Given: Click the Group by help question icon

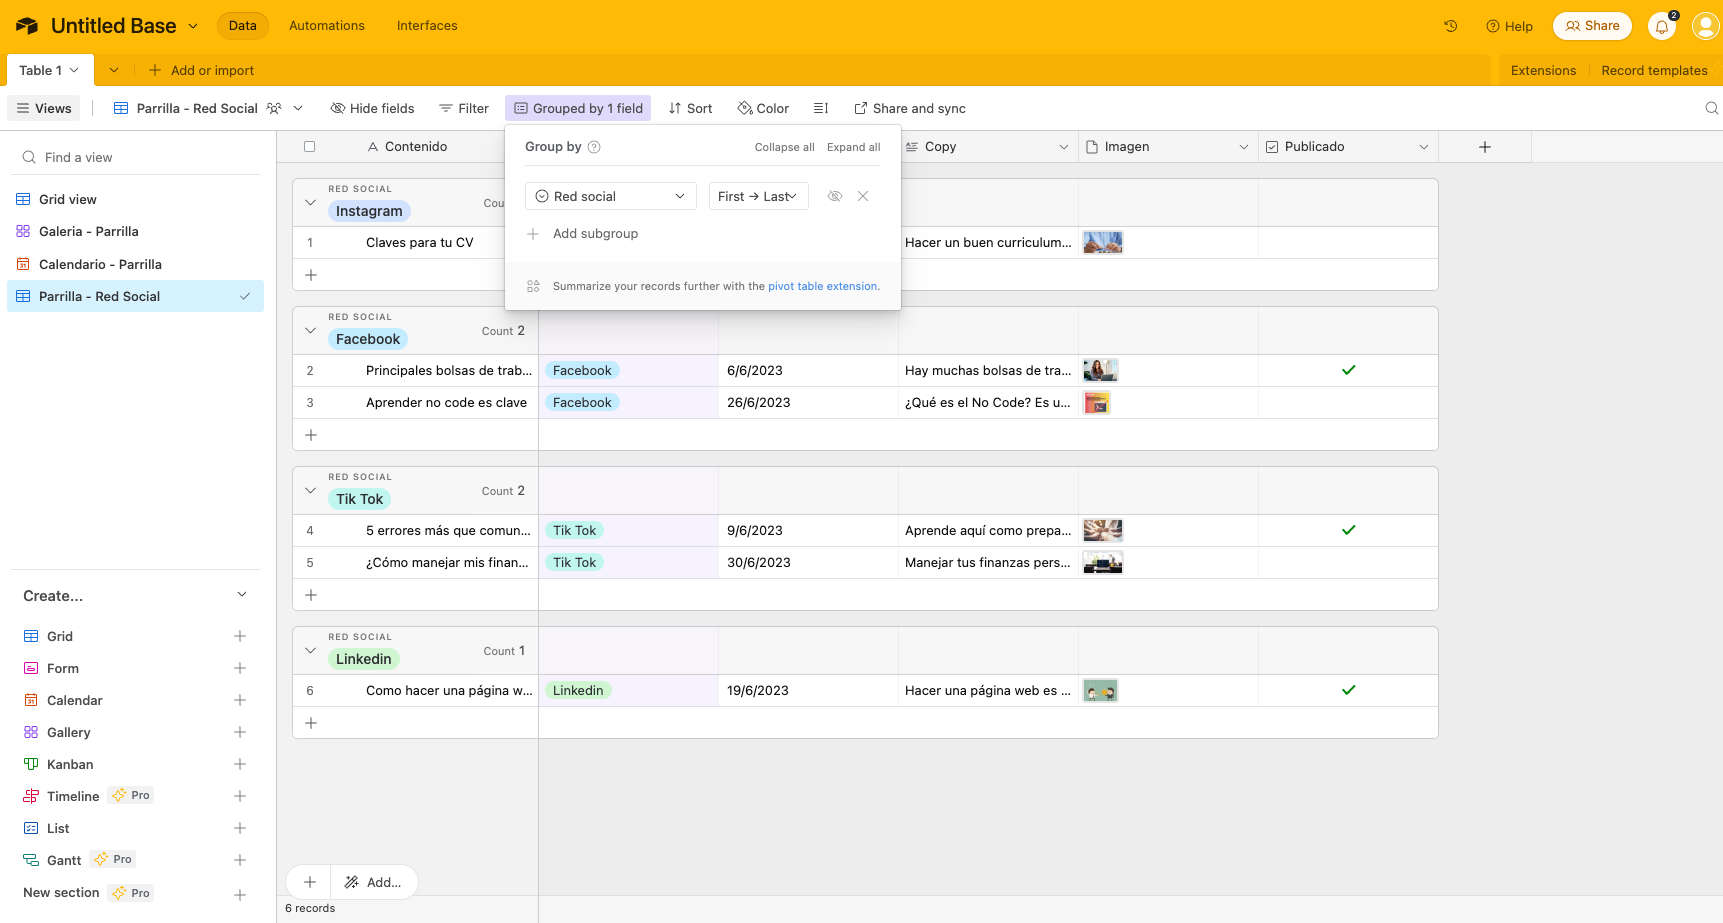Looking at the screenshot, I should tap(594, 147).
